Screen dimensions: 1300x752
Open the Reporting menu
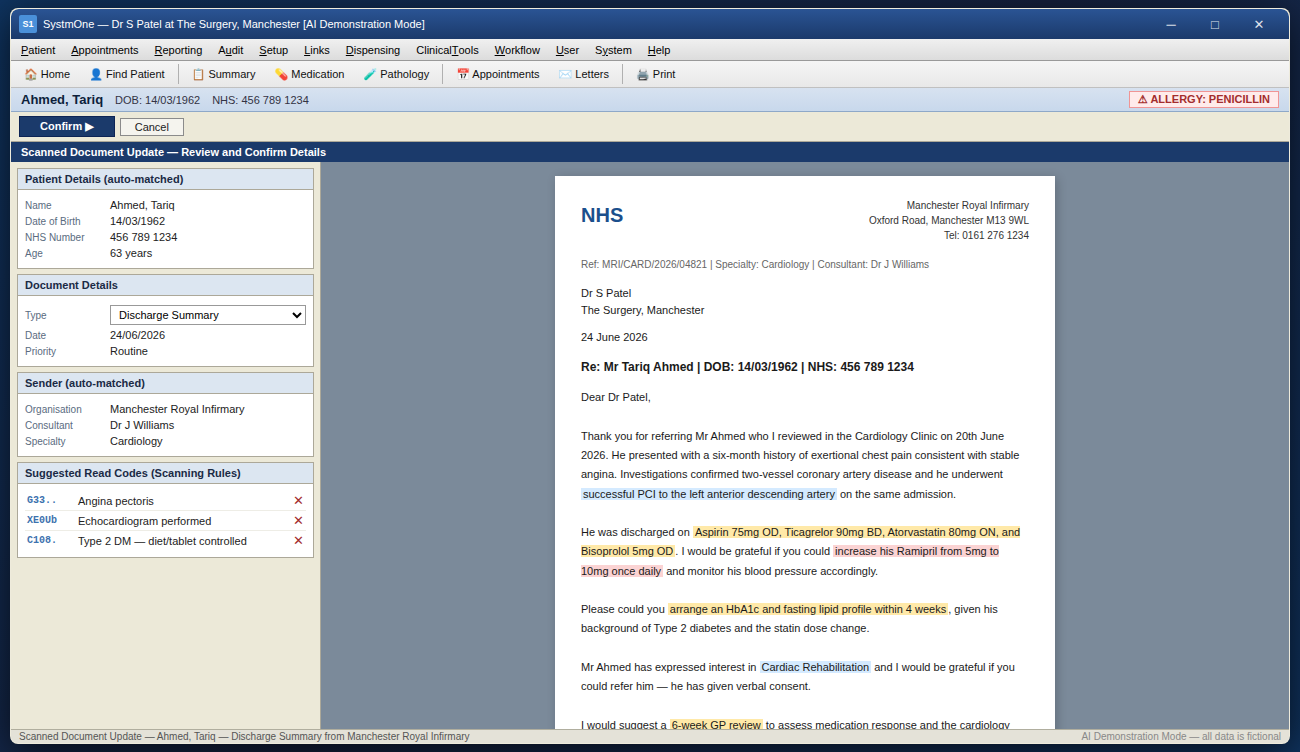tap(178, 50)
